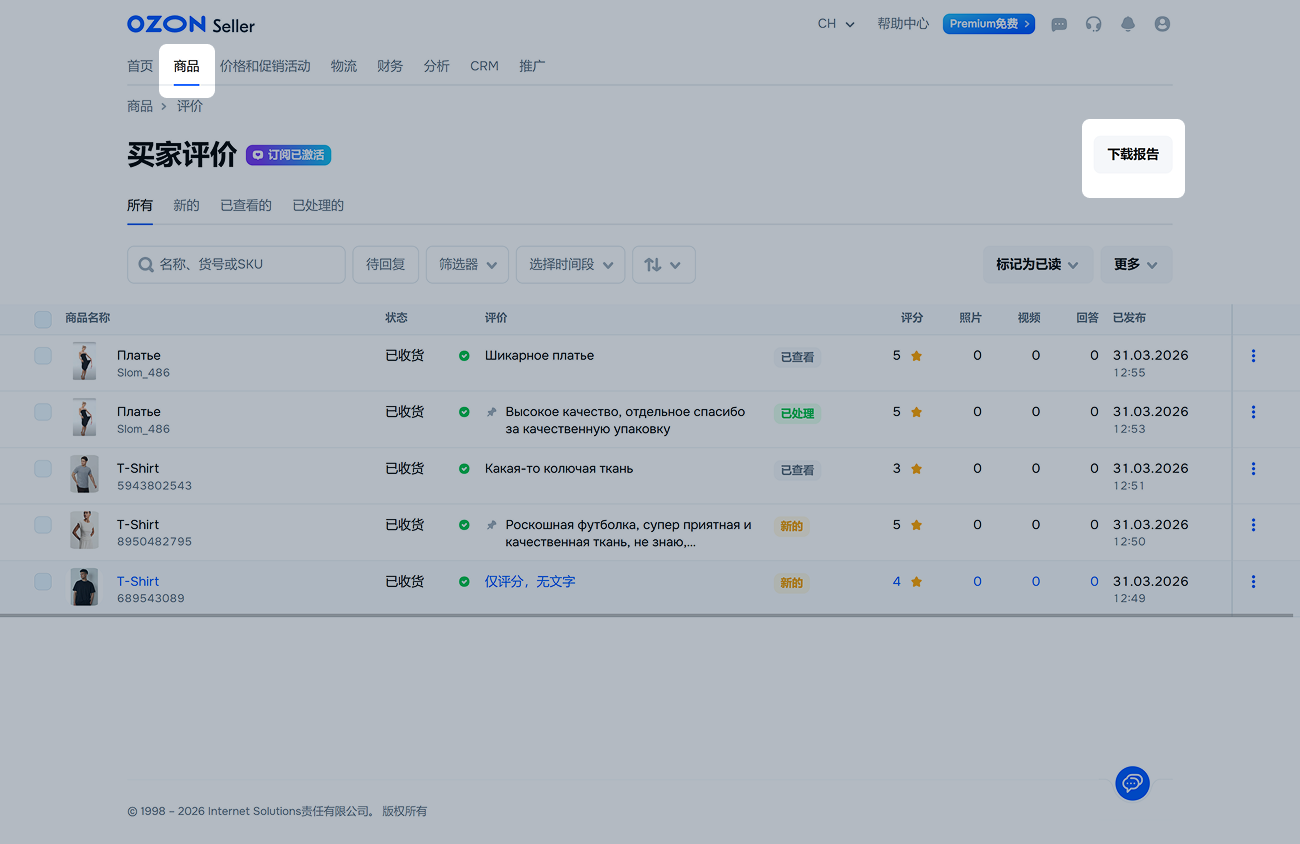The width and height of the screenshot is (1300, 844).
Task: Select checkbox for first Платье row
Action: pos(43,355)
